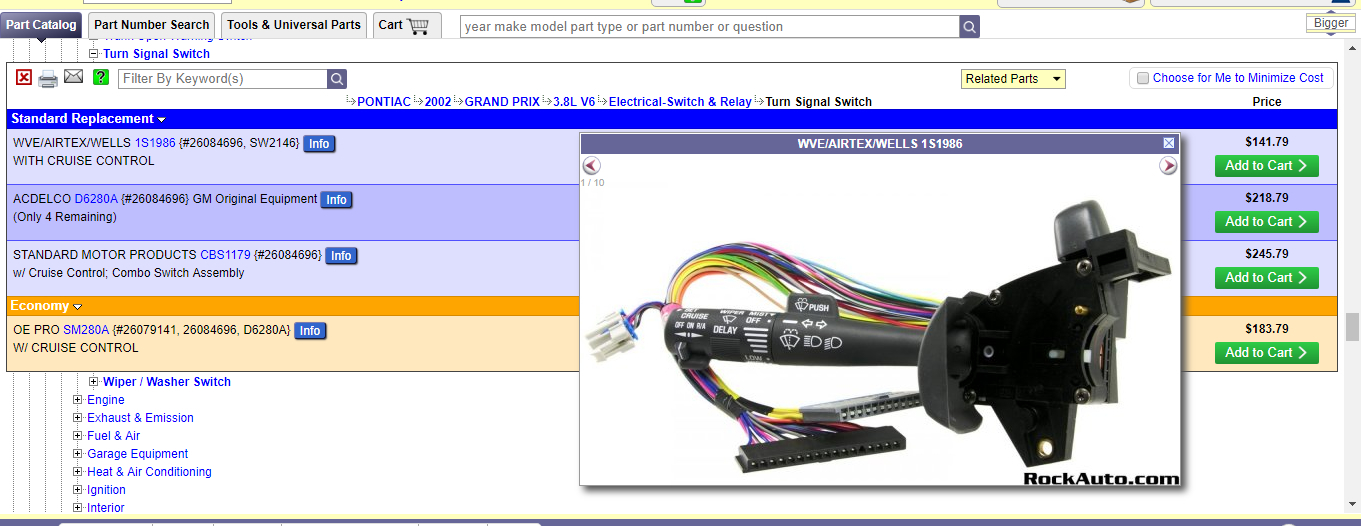Click Info for WVE/AIRTEX/WELLS 1S1986

click(319, 144)
